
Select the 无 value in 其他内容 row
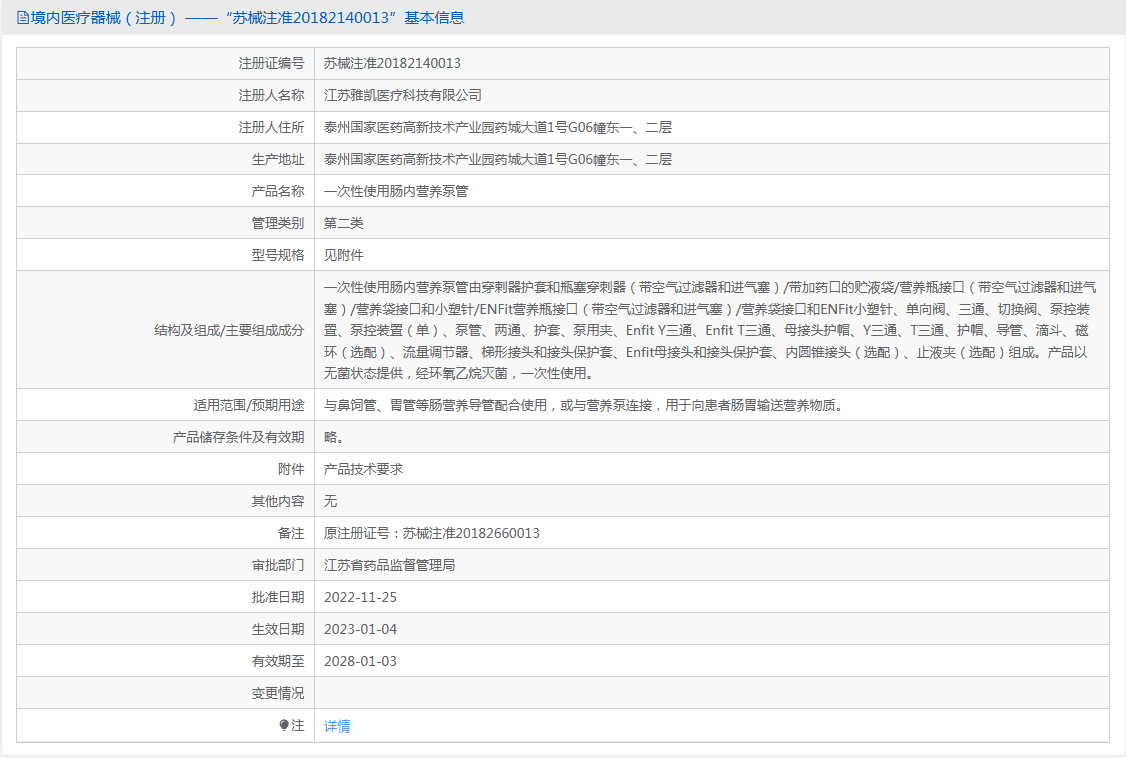(330, 501)
